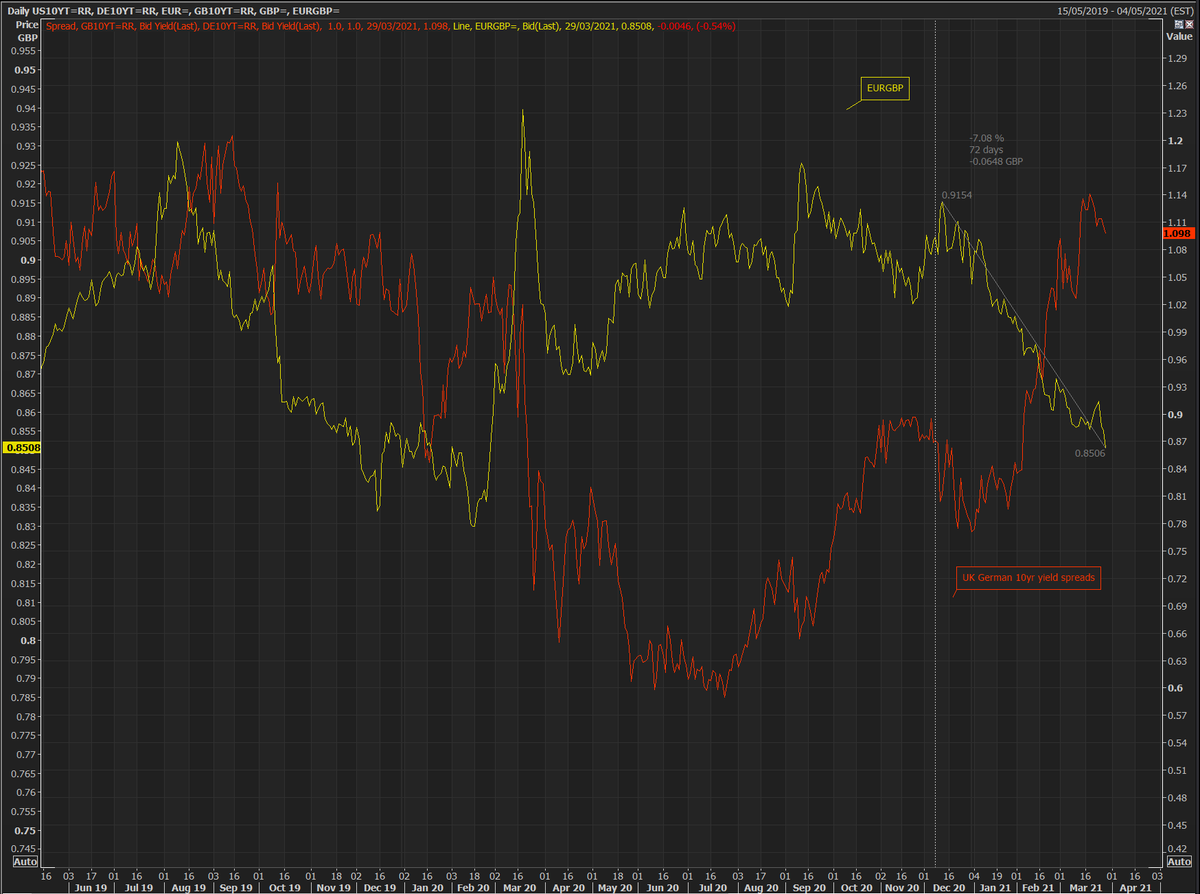
Task: Click the 0.9154 peak value label
Action: (956, 195)
